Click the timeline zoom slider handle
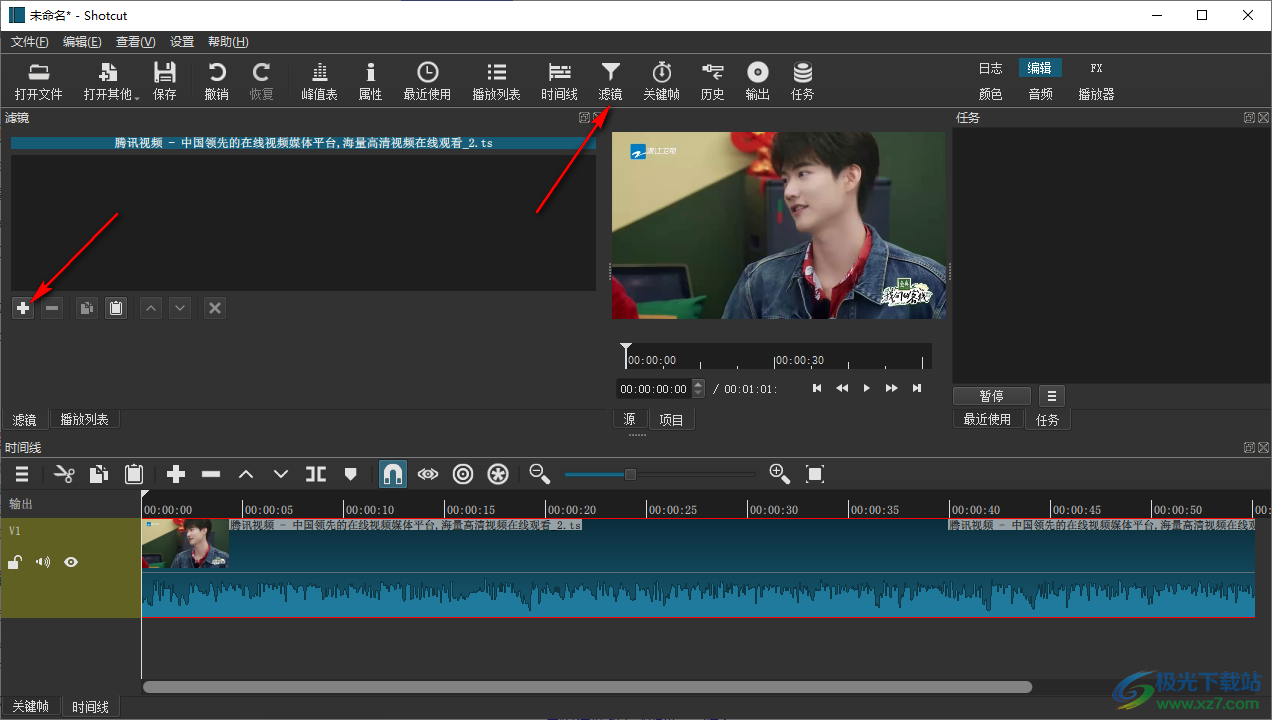1272x720 pixels. pyautogui.click(x=630, y=474)
